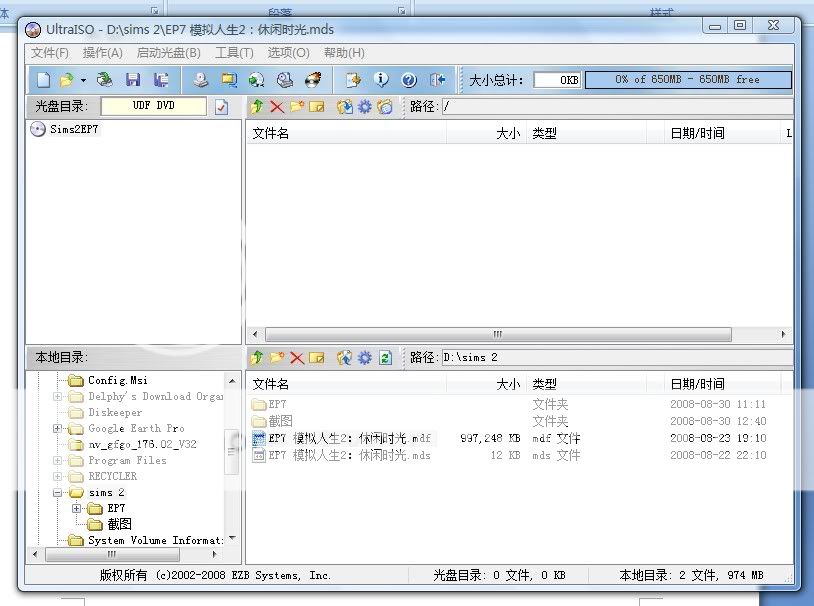Viewport: 814px width, 606px height.
Task: Click the up-folder arrow in local directory toolbar
Action: coord(257,357)
